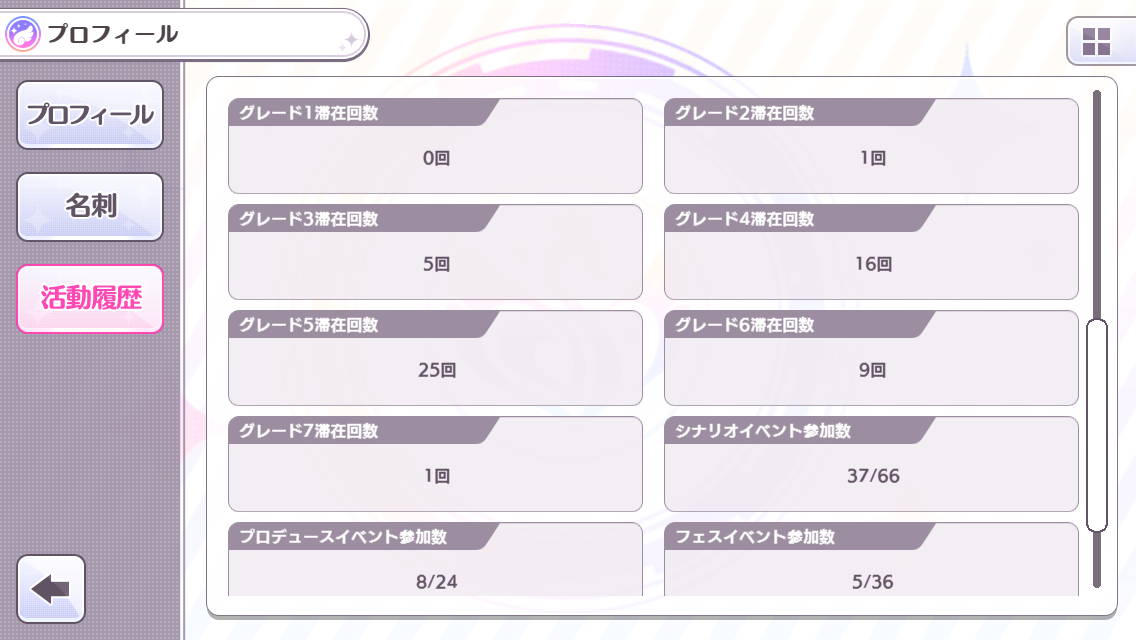1136x640 pixels.
Task: Open the プロデュースイベント参加数 card
Action: pos(435,560)
